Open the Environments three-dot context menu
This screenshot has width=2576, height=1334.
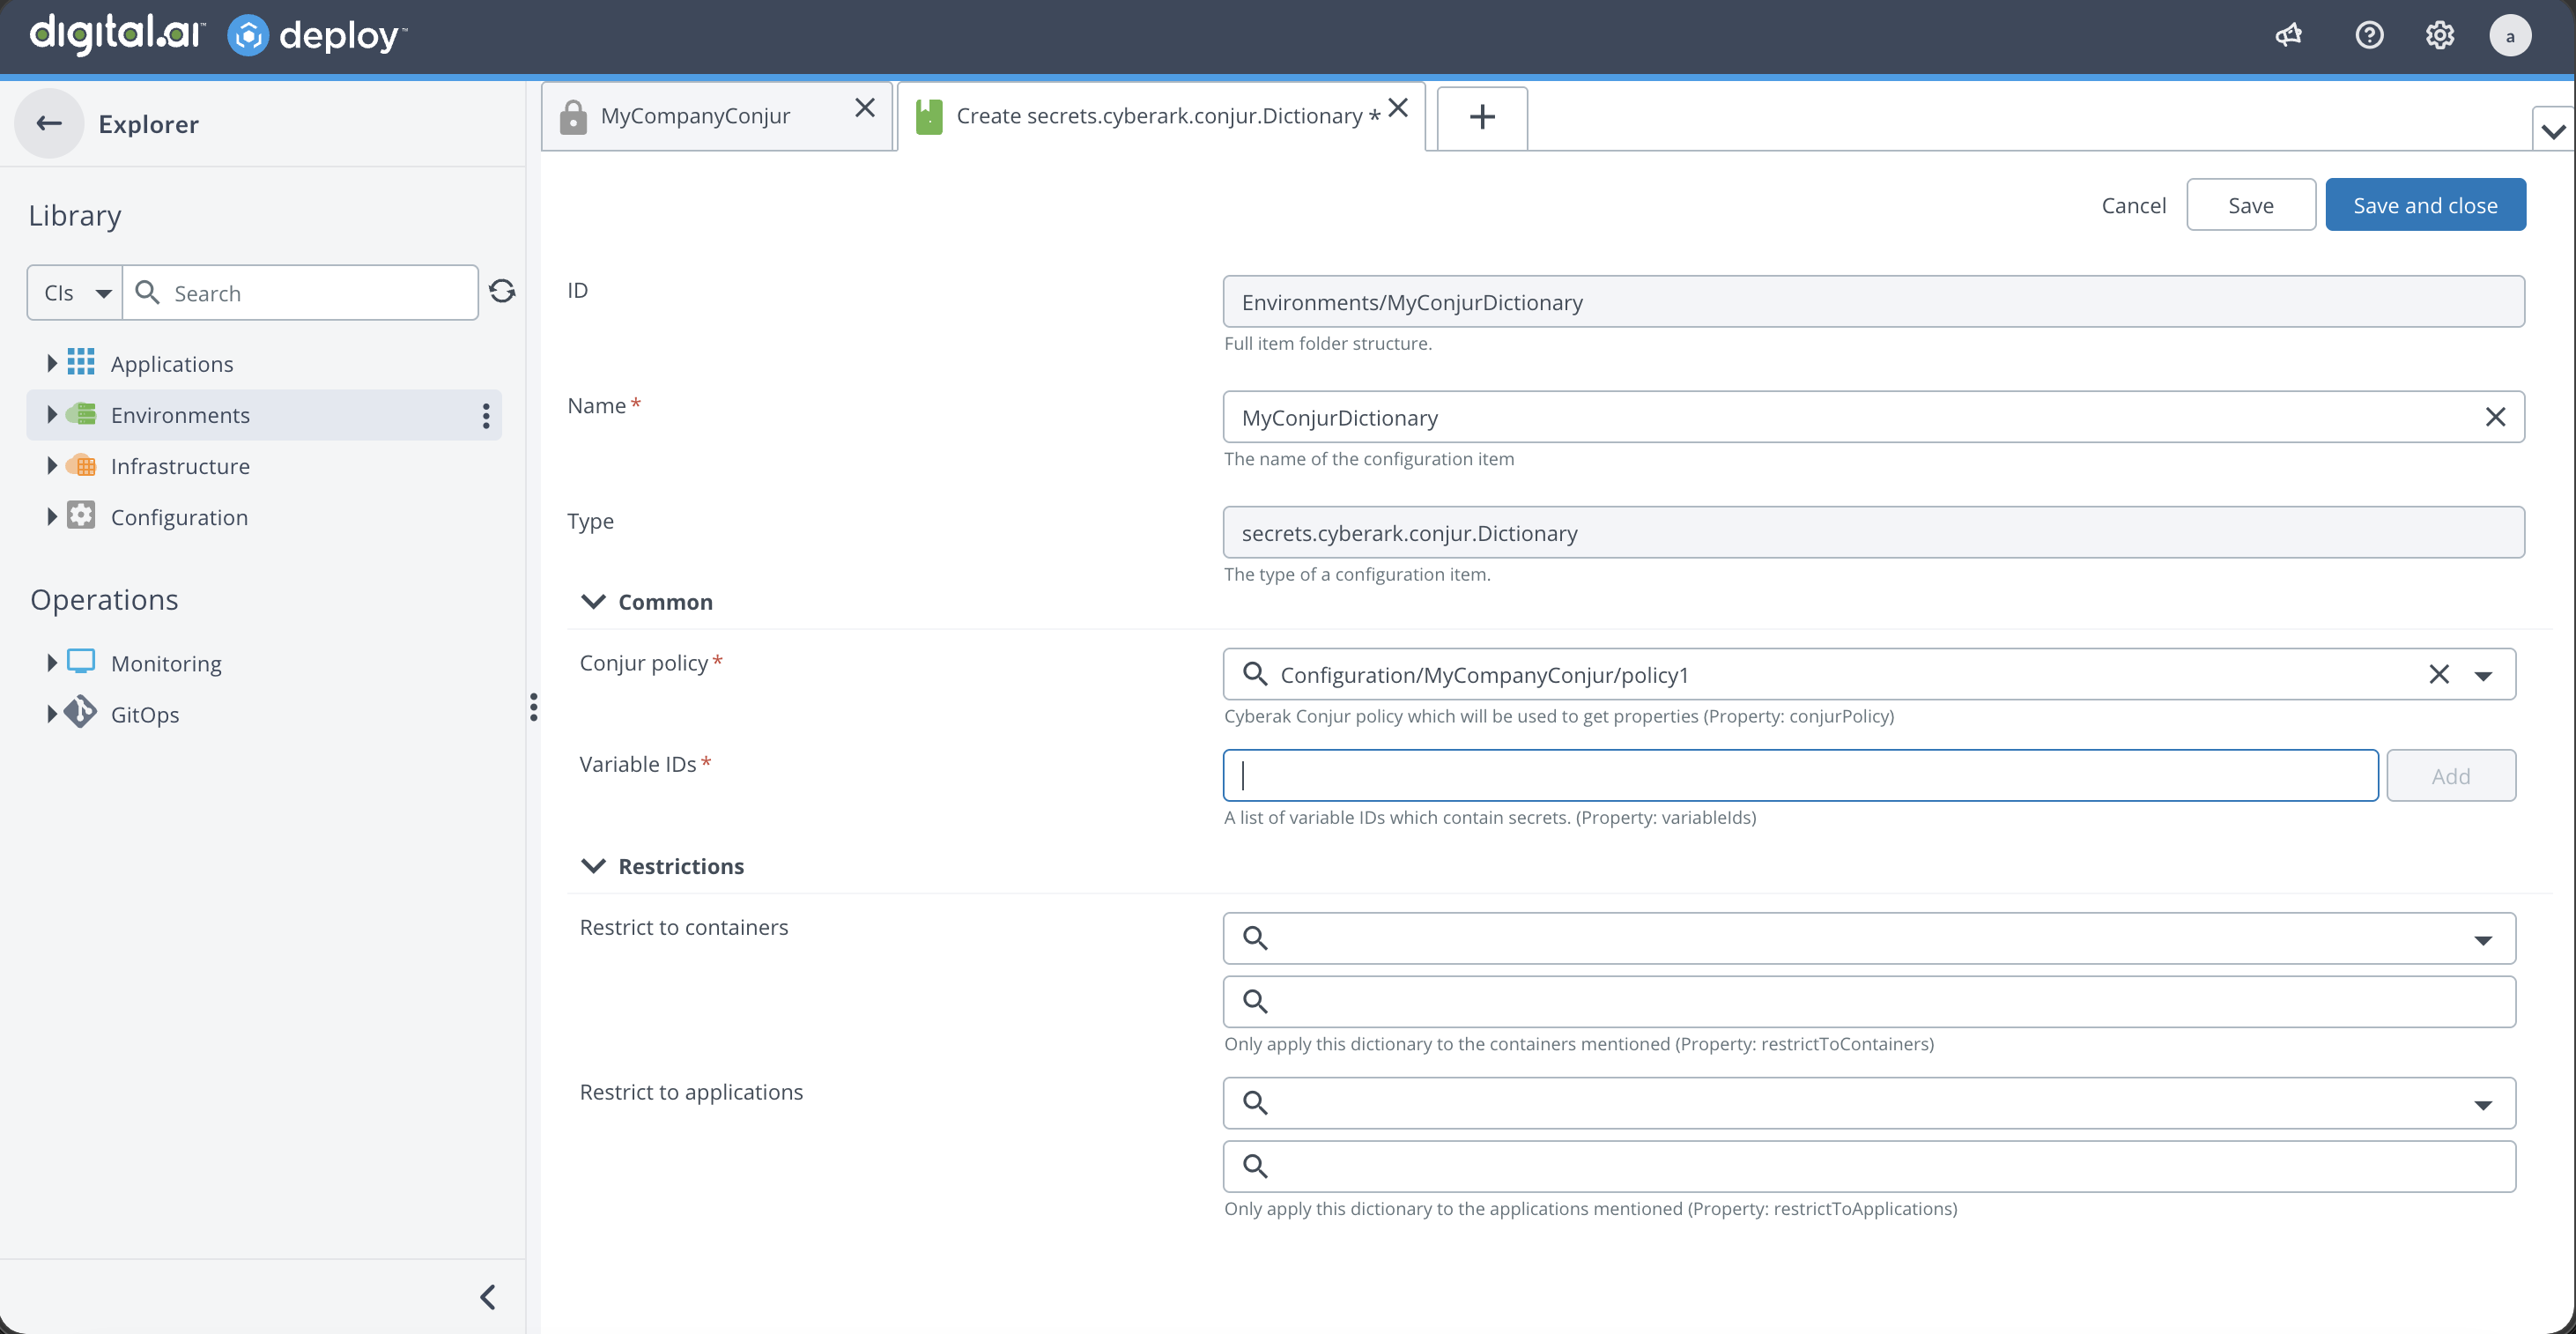point(486,415)
